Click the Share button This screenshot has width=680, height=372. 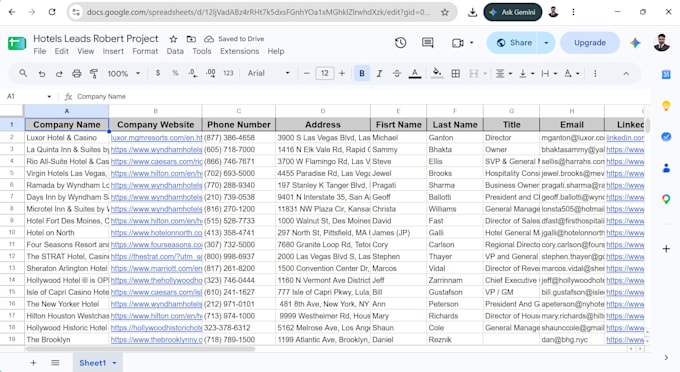click(x=514, y=42)
